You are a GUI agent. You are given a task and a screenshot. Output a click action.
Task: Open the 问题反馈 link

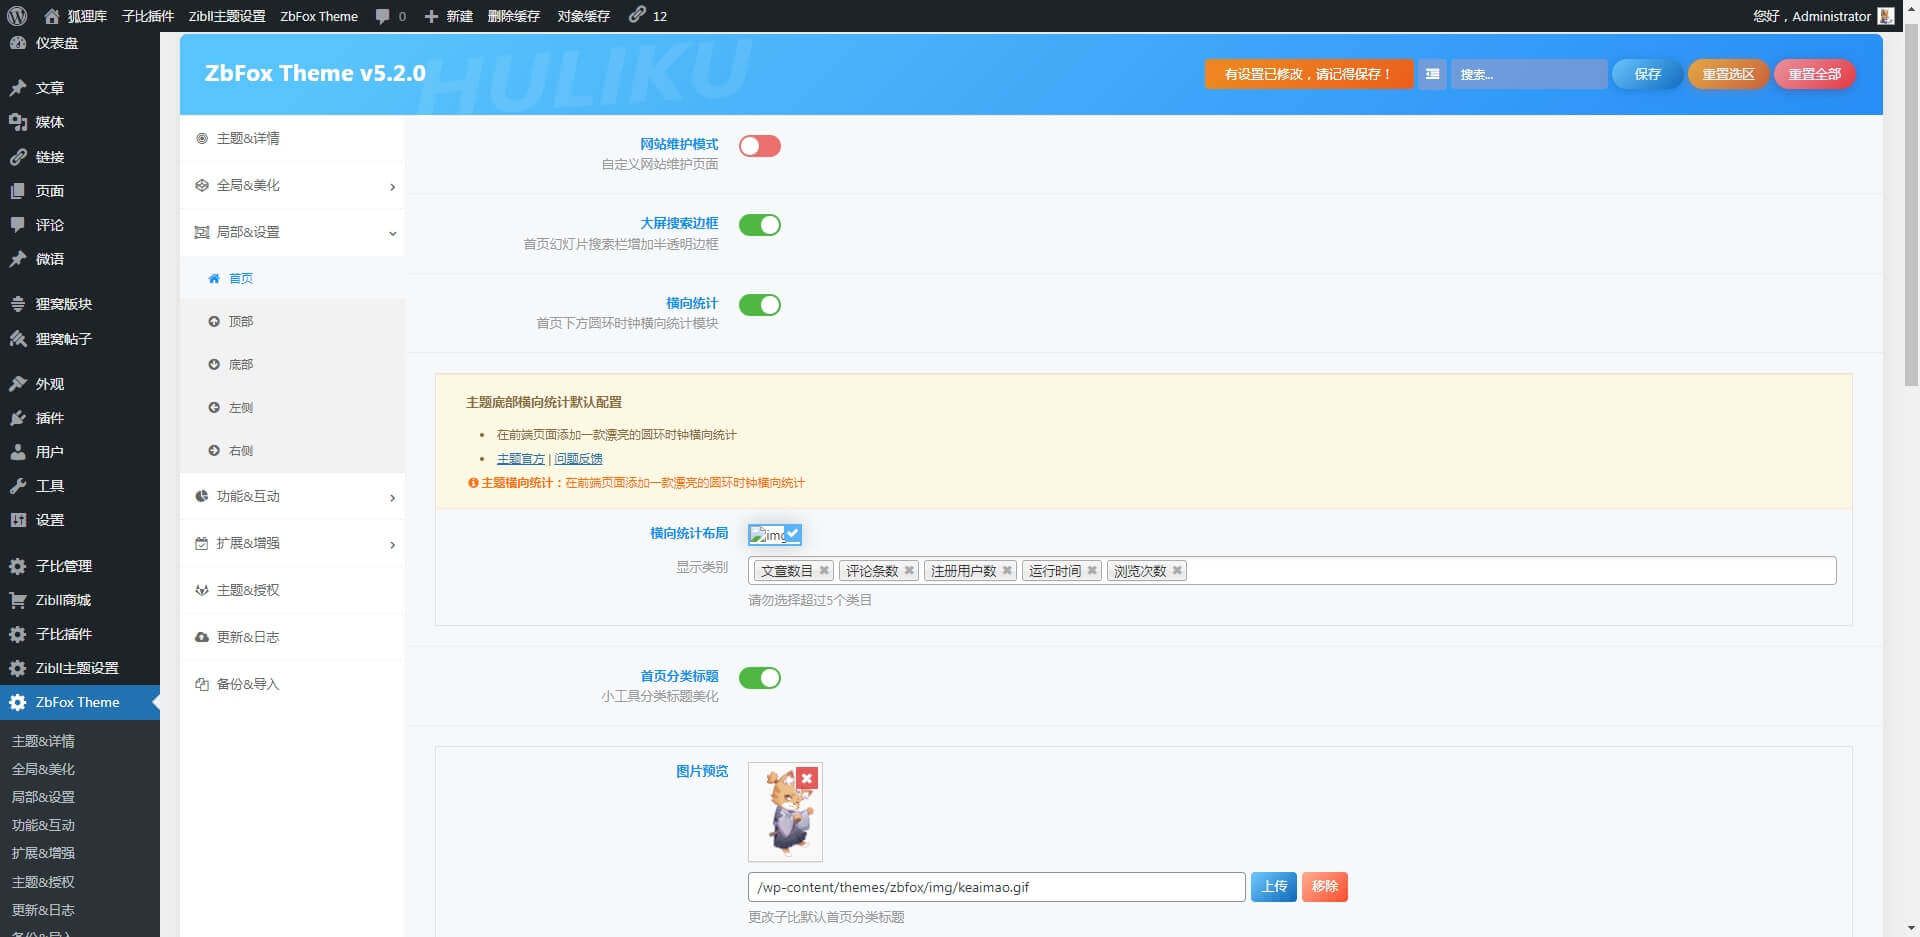(x=578, y=459)
